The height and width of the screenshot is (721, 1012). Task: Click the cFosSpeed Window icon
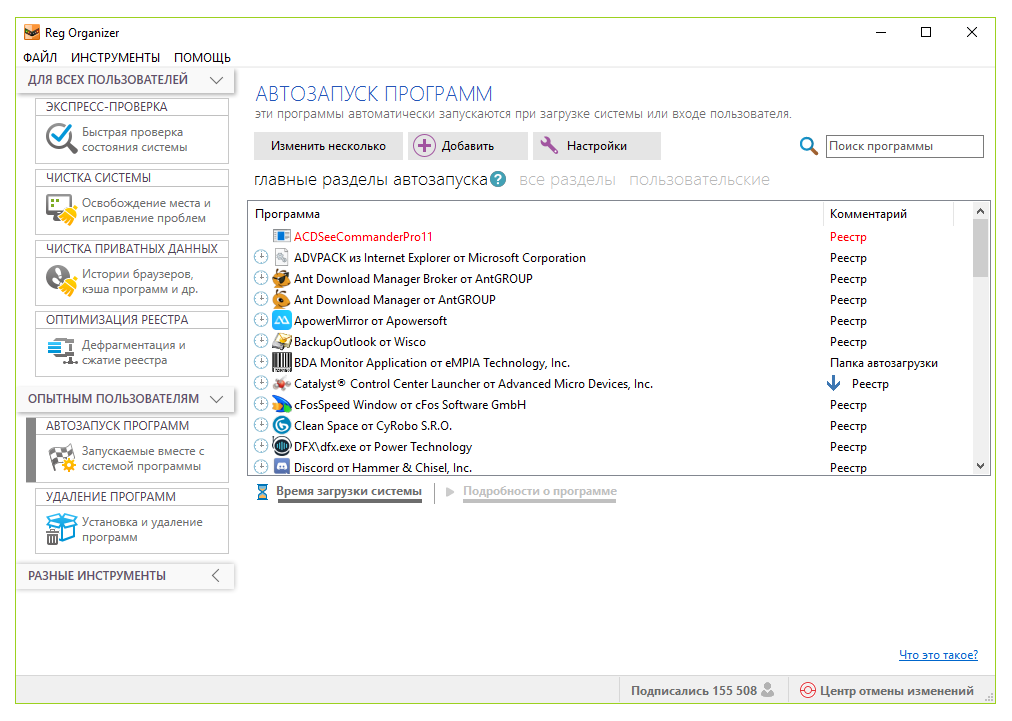pyautogui.click(x=281, y=405)
